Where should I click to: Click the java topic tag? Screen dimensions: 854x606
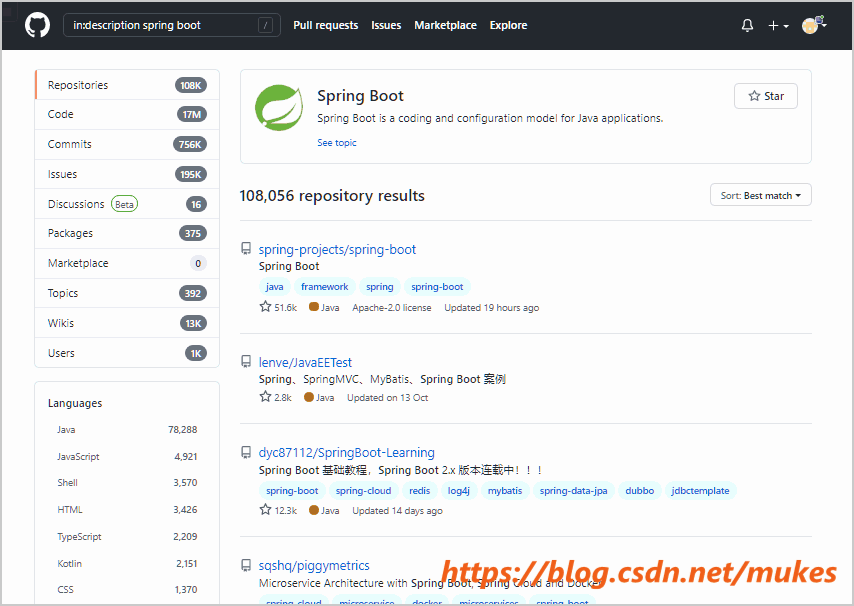(x=274, y=287)
